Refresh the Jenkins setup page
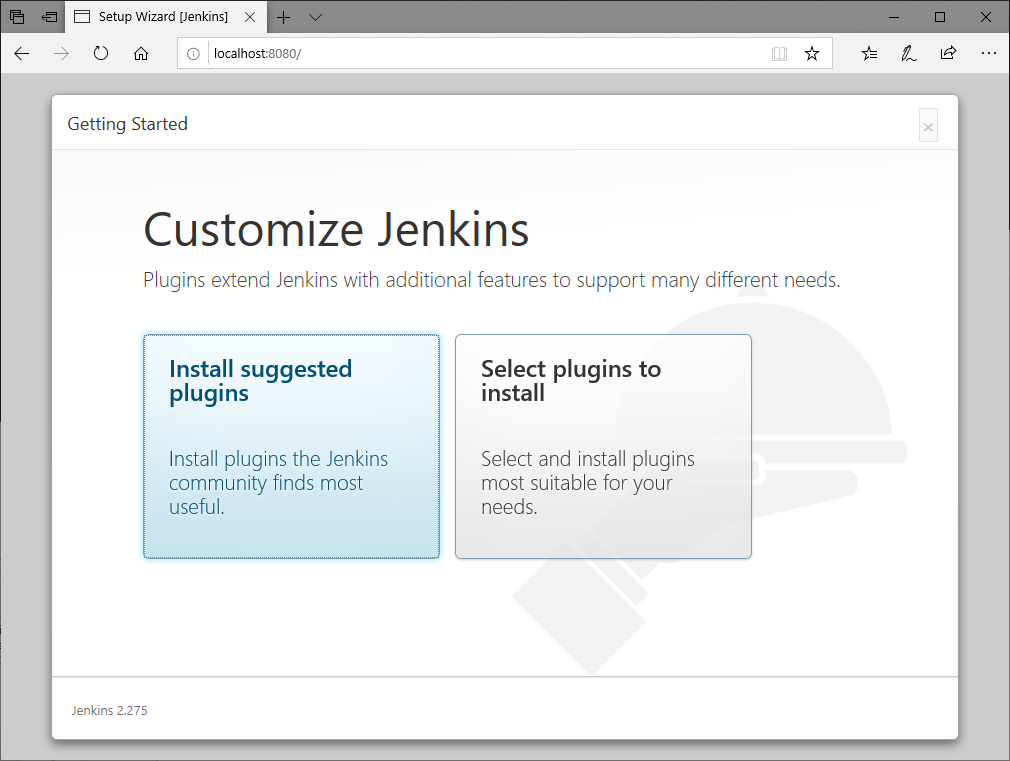The width and height of the screenshot is (1010, 761). (100, 53)
